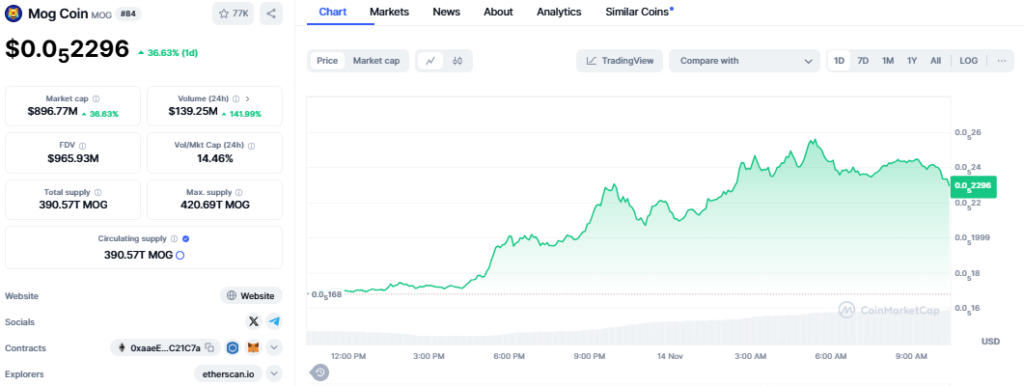
Task: Expand explorers list next to etherscan.io
Action: click(275, 374)
